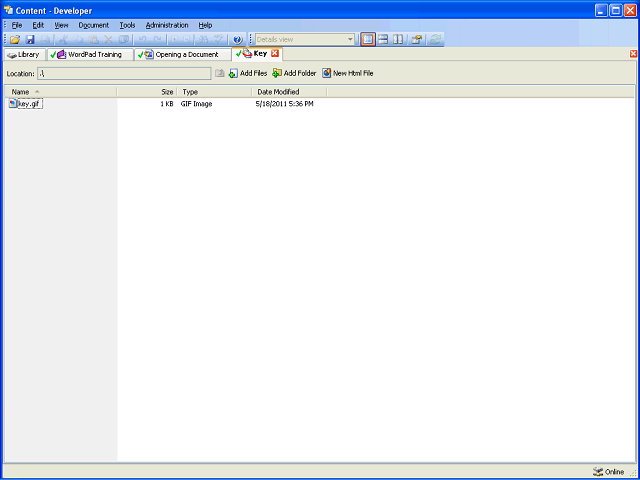Click the grayed-out Undo arrow icon
This screenshot has height=480, width=640.
(x=142, y=40)
